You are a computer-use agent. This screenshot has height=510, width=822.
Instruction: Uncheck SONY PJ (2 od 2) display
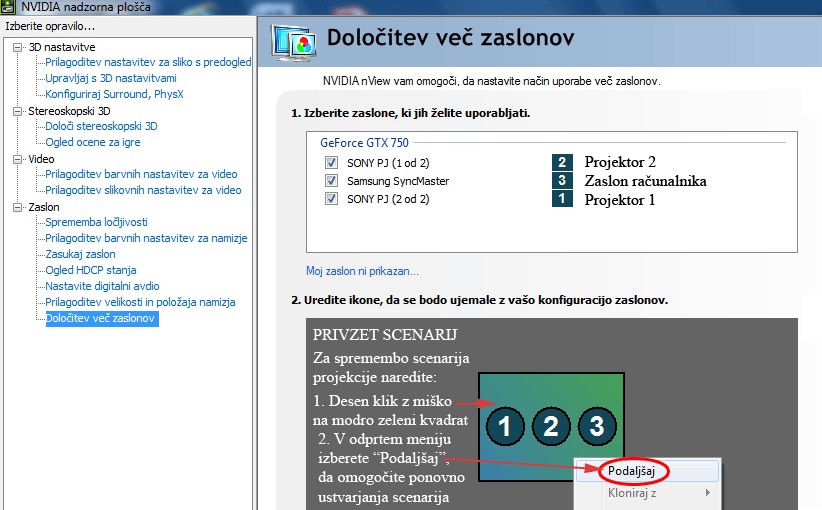(x=331, y=199)
